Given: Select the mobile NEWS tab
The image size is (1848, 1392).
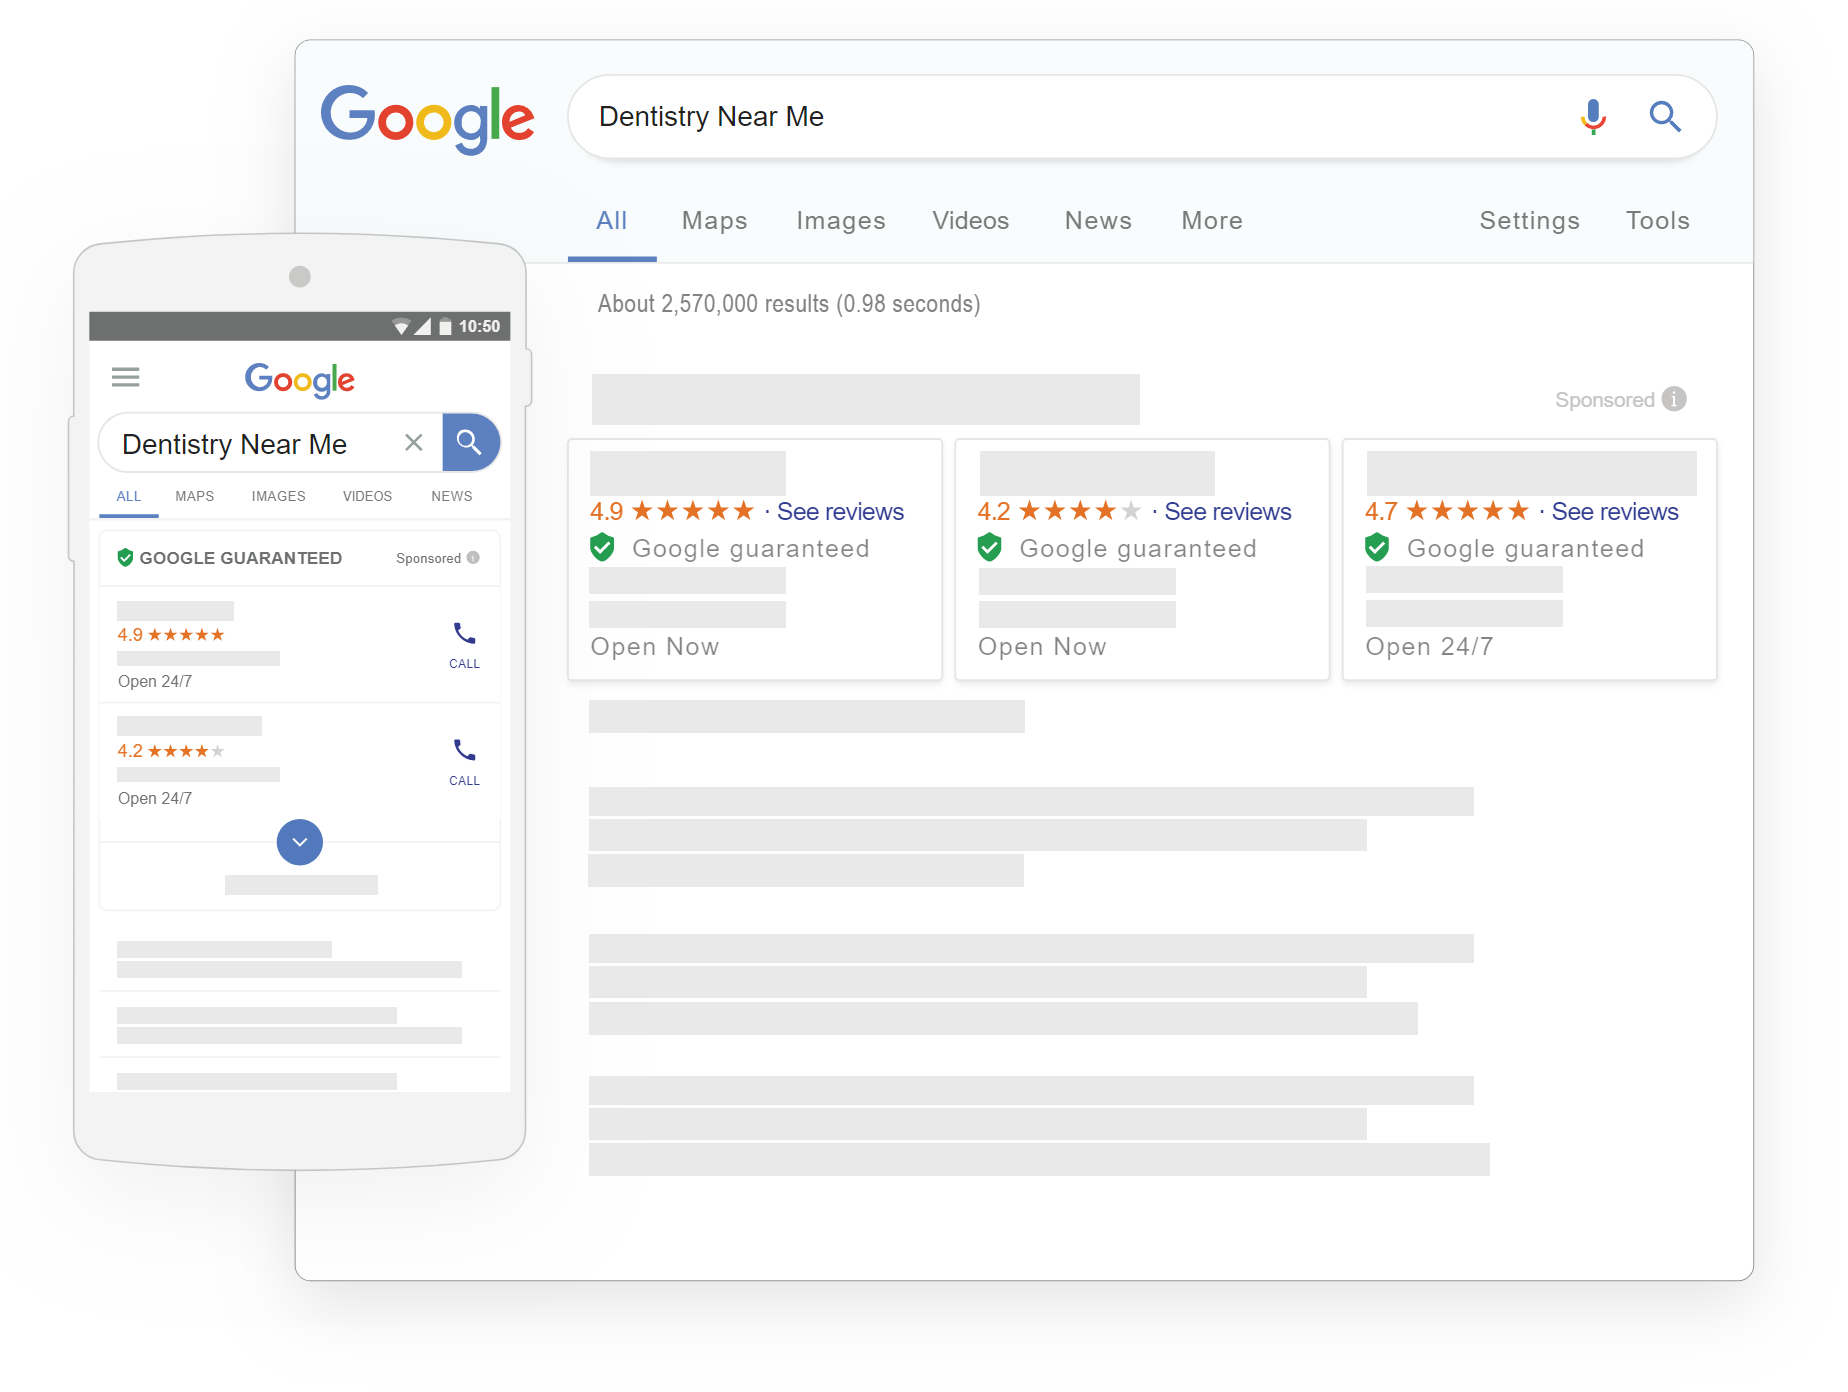Looking at the screenshot, I should pos(452,497).
